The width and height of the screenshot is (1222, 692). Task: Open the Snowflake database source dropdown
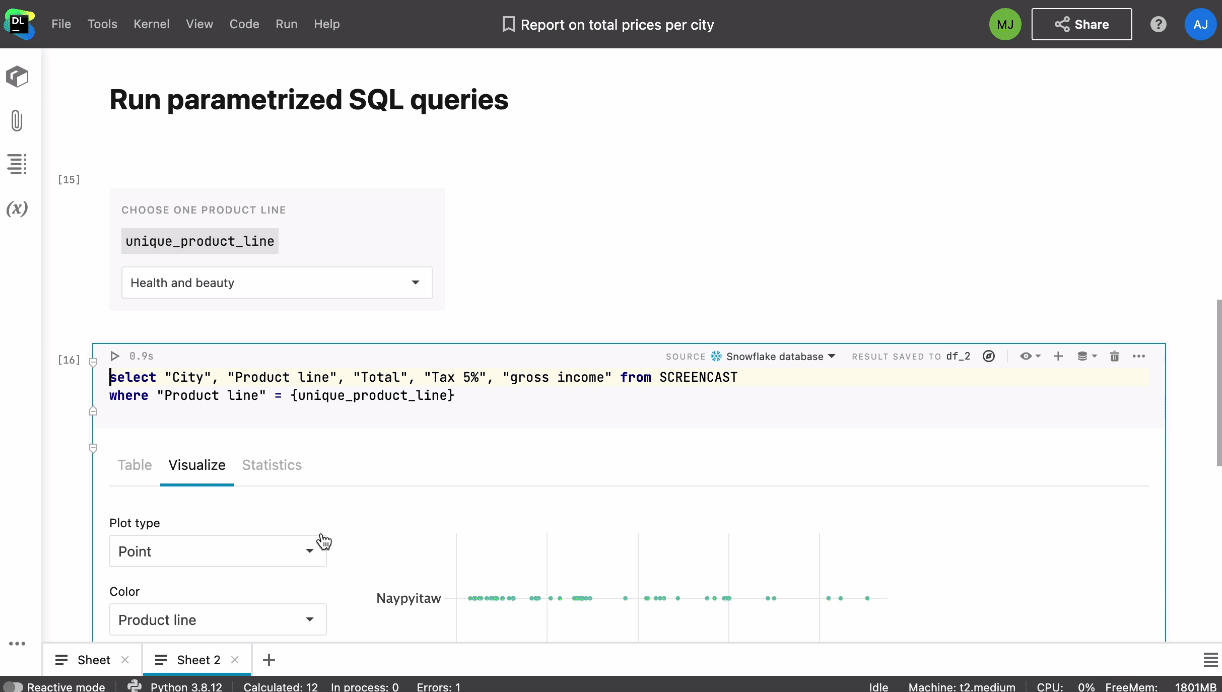(773, 356)
